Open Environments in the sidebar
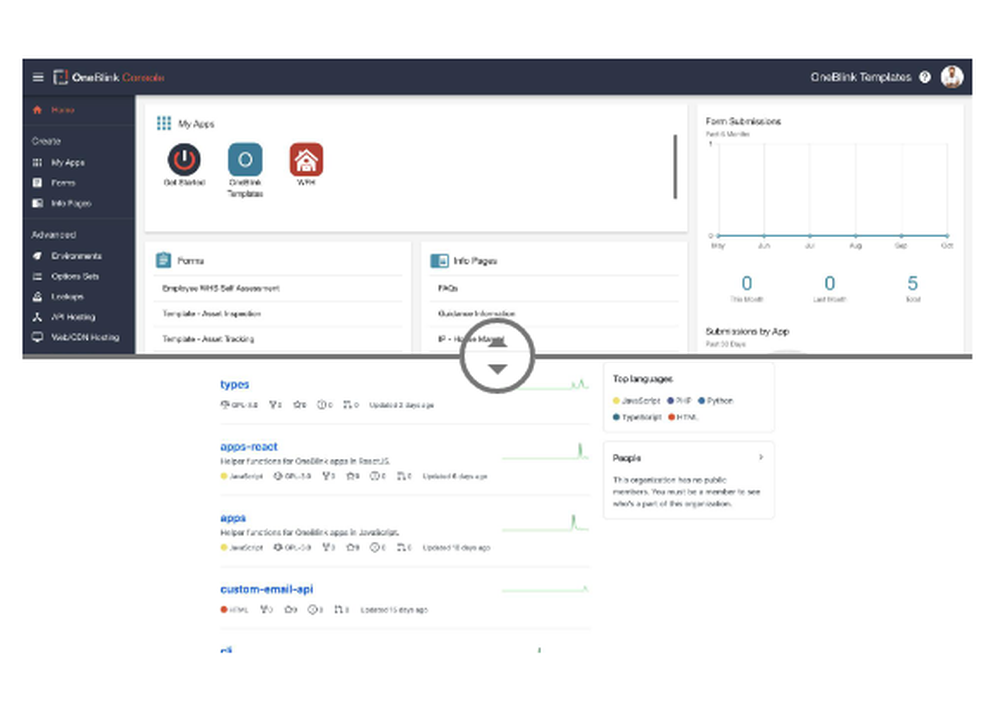 (67, 256)
